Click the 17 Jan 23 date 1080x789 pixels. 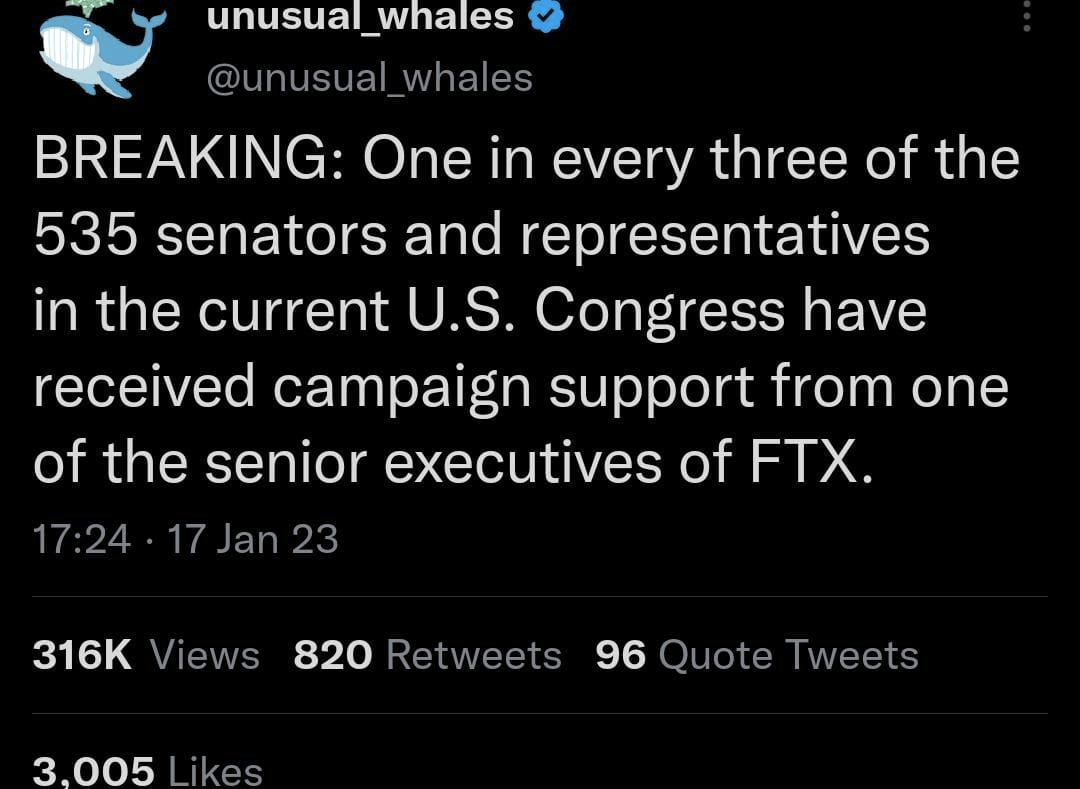(x=253, y=539)
